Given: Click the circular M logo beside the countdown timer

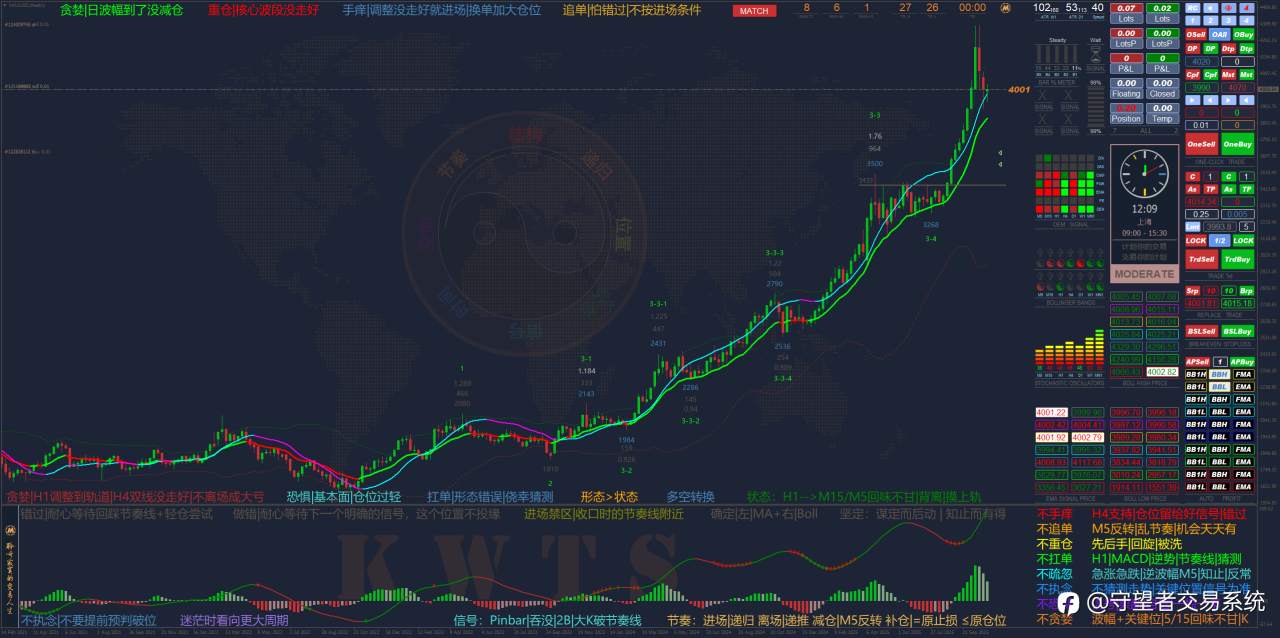Looking at the screenshot, I should coord(1005,8).
